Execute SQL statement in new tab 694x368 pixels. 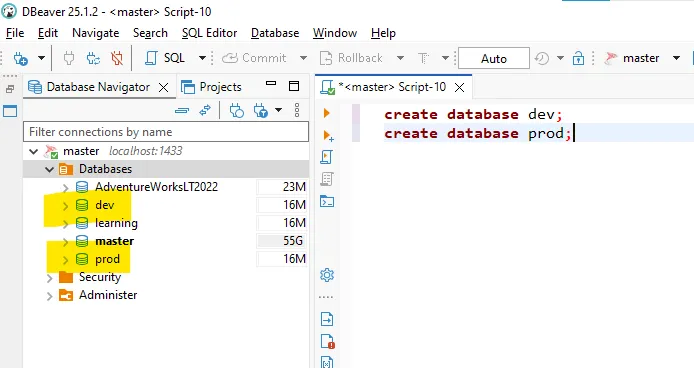click(328, 136)
